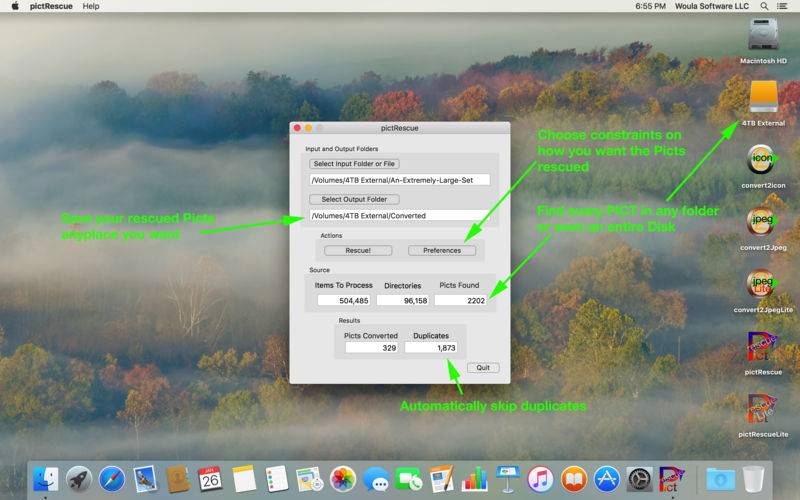Screen dimensions: 800x500
Task: Open System Preferences gear in dock
Action: (639, 480)
